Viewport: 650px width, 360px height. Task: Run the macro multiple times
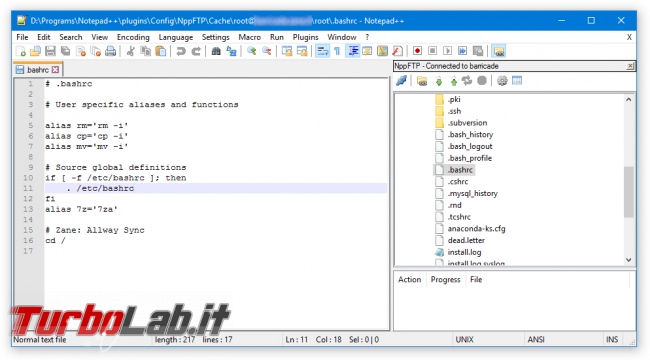click(463, 51)
